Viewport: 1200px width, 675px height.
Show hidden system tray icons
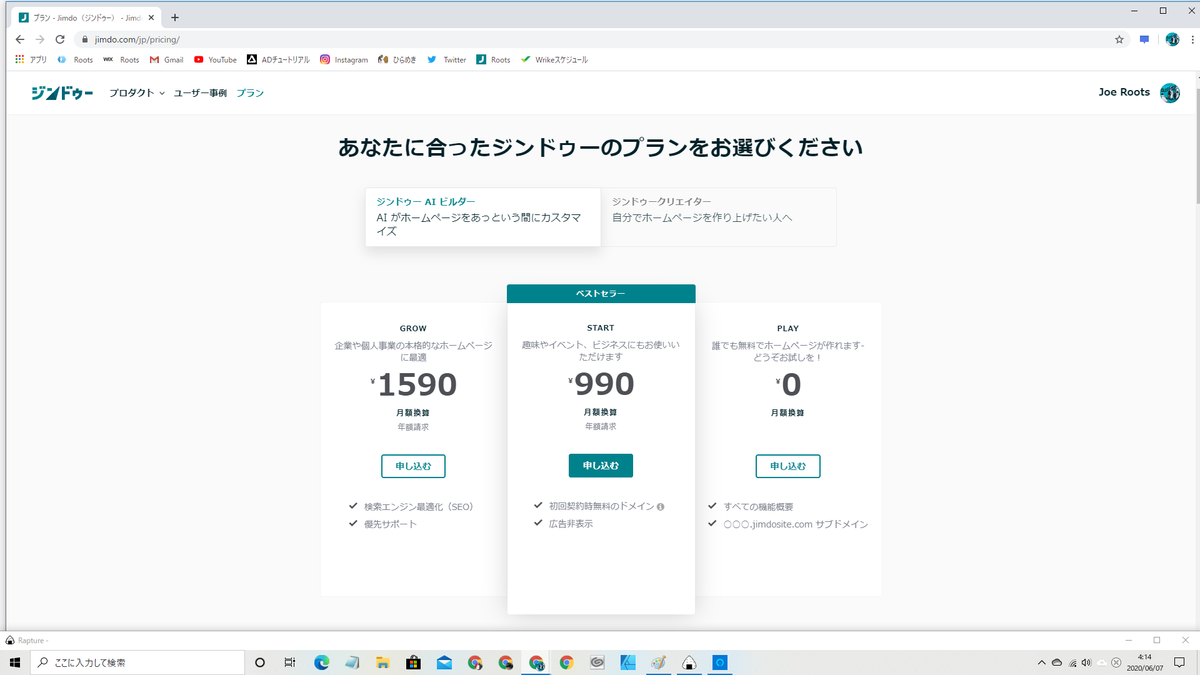tap(1042, 662)
